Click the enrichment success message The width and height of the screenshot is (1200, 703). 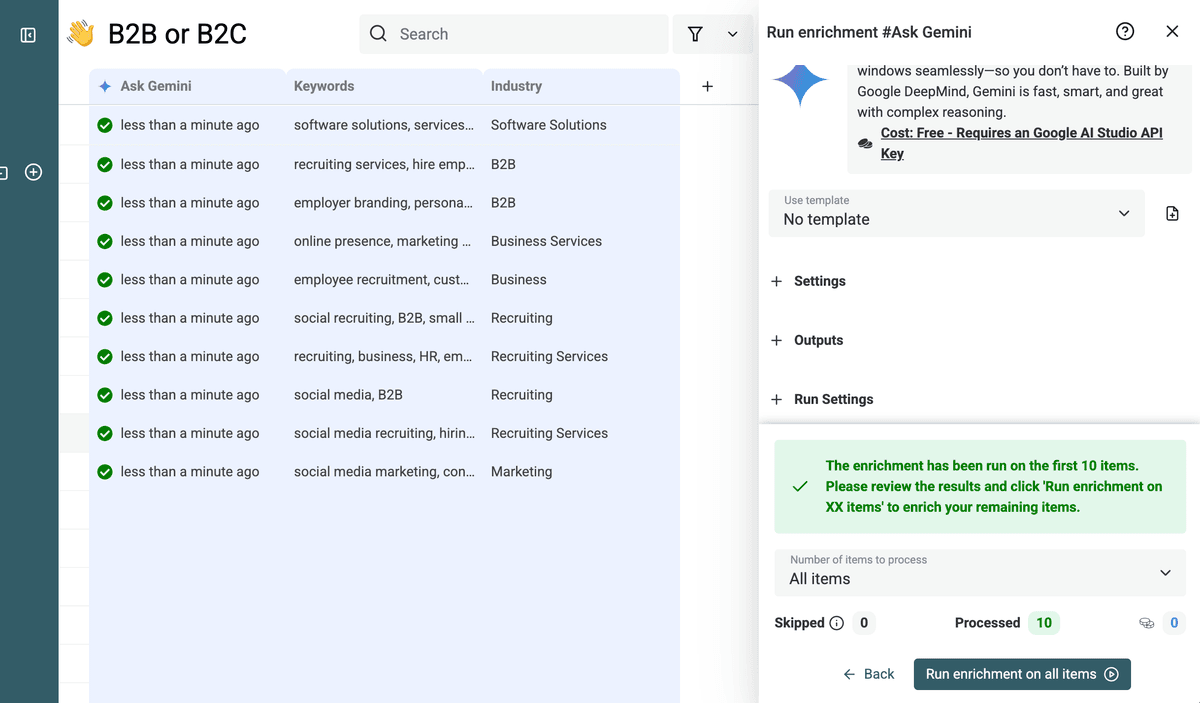(980, 486)
